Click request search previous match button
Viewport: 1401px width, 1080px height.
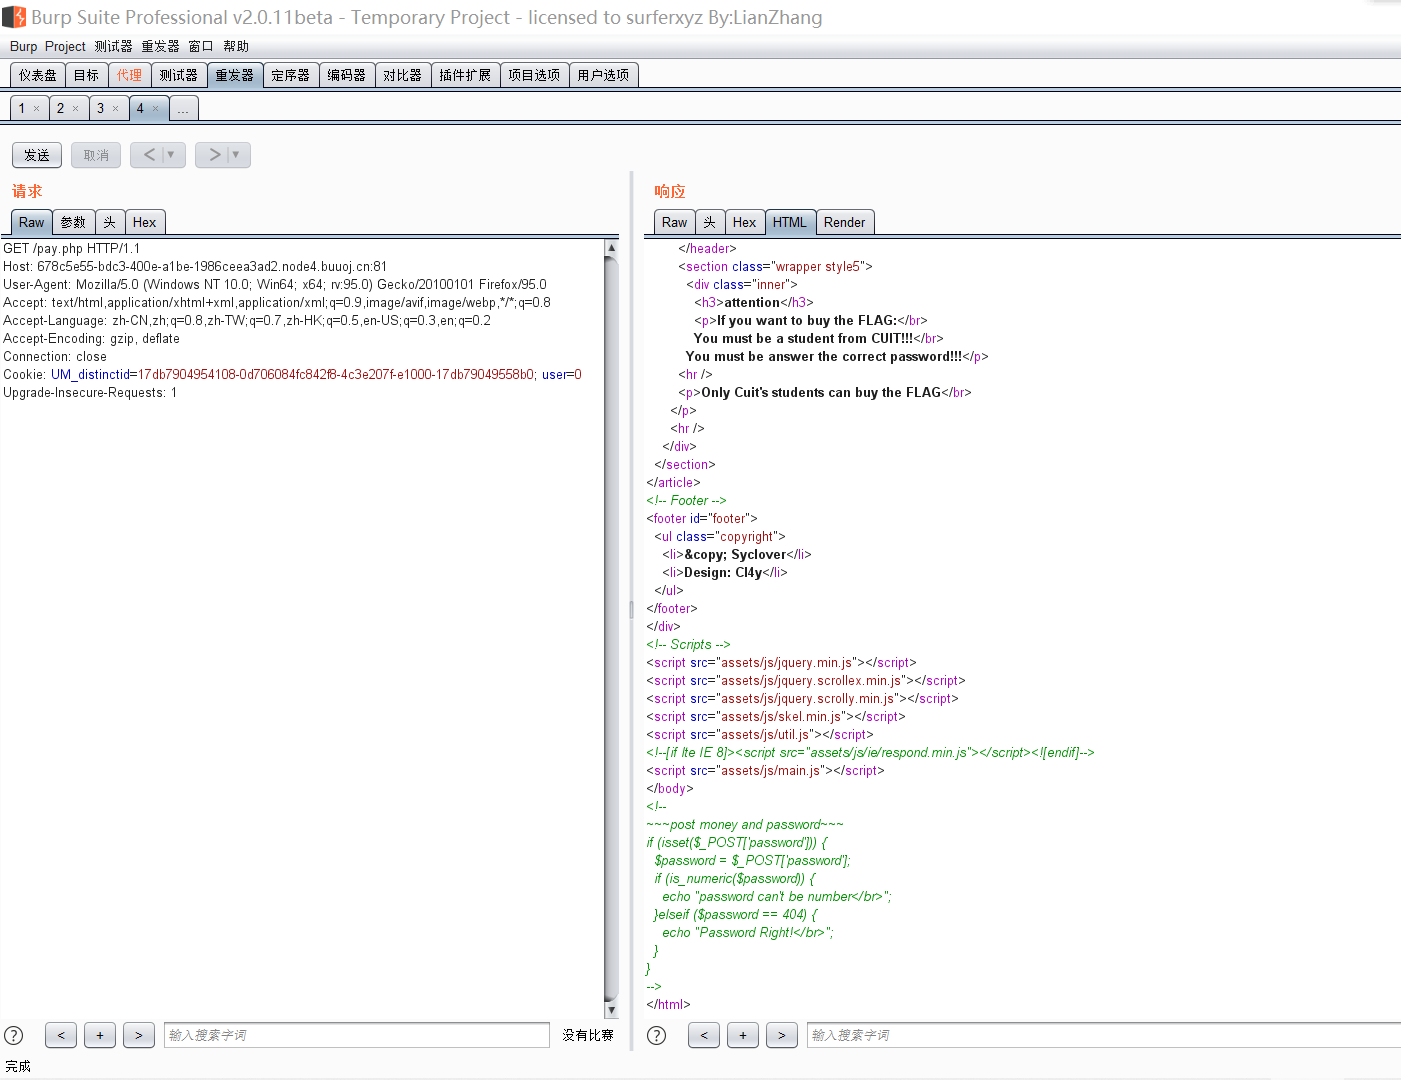point(61,1035)
